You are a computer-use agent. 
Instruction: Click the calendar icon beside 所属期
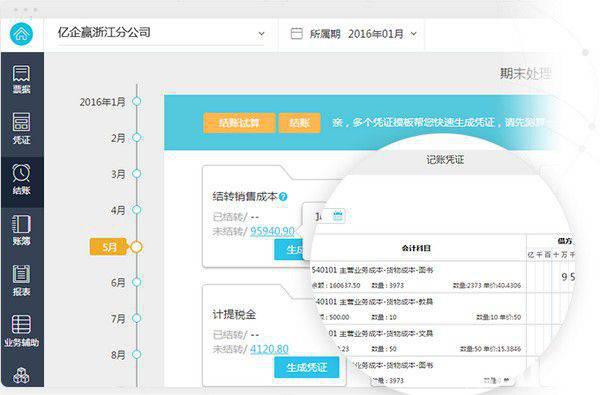[x=297, y=34]
